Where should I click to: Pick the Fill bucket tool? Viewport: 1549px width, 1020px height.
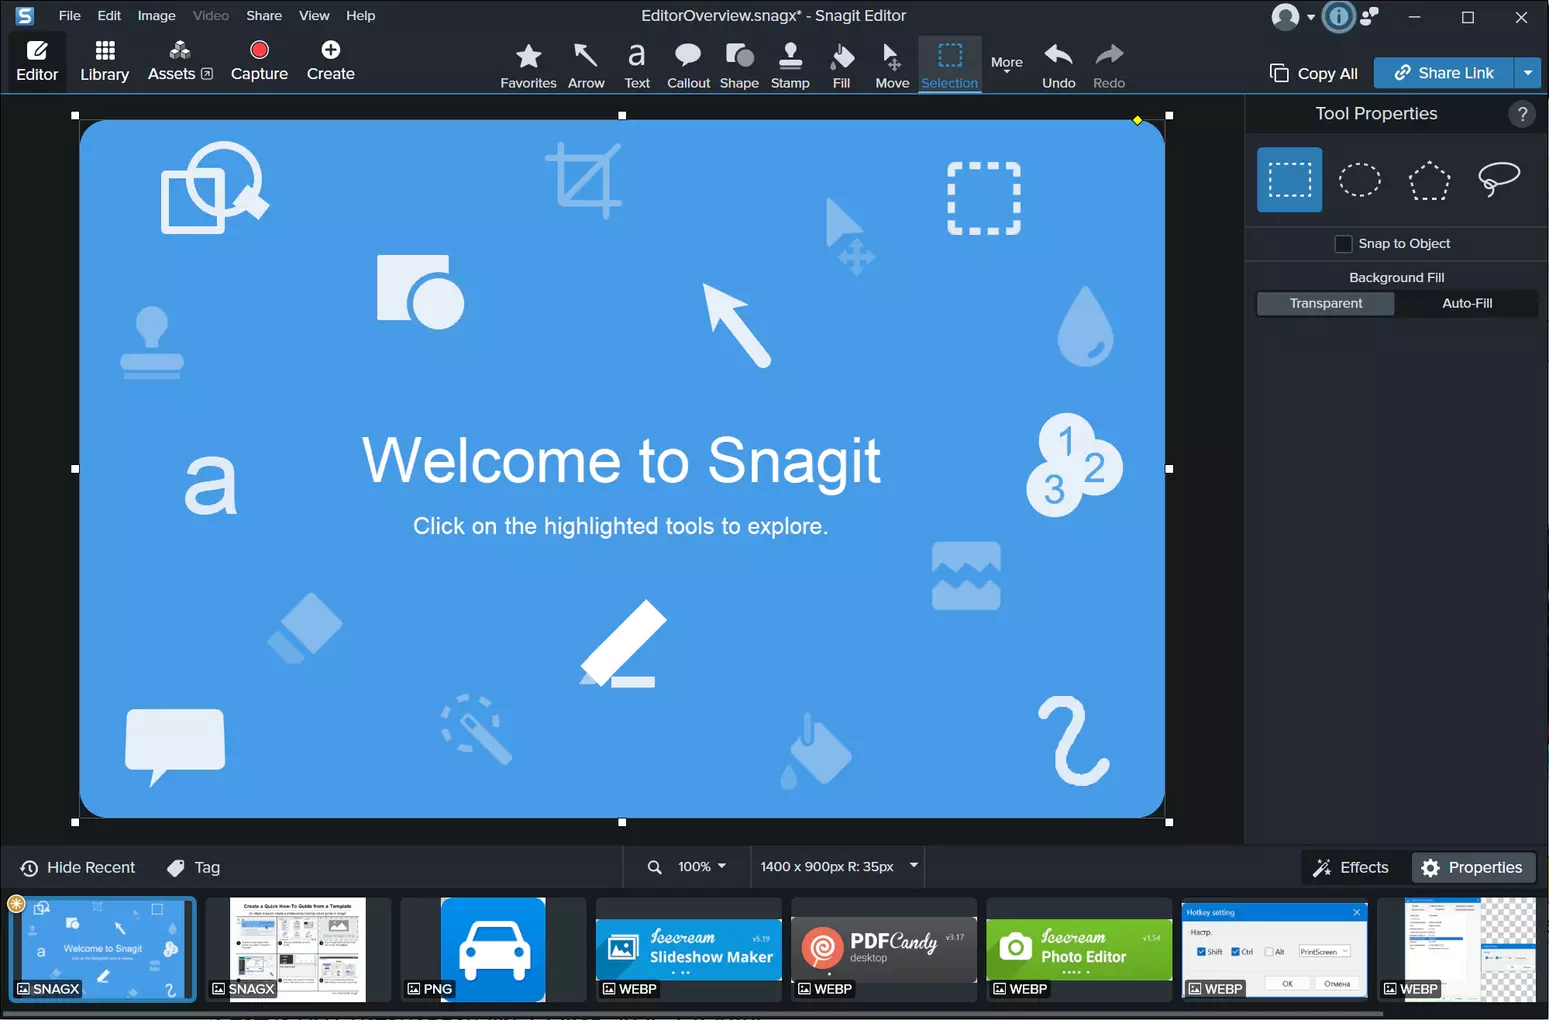(x=841, y=65)
